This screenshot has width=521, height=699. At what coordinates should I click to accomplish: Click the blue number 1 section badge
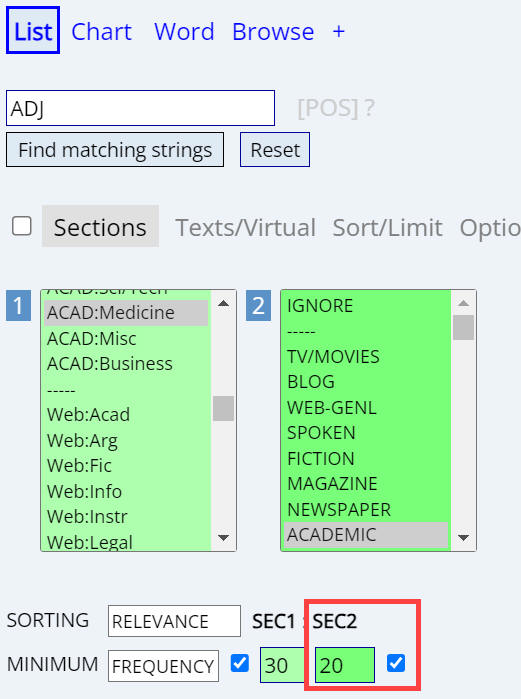(18, 306)
